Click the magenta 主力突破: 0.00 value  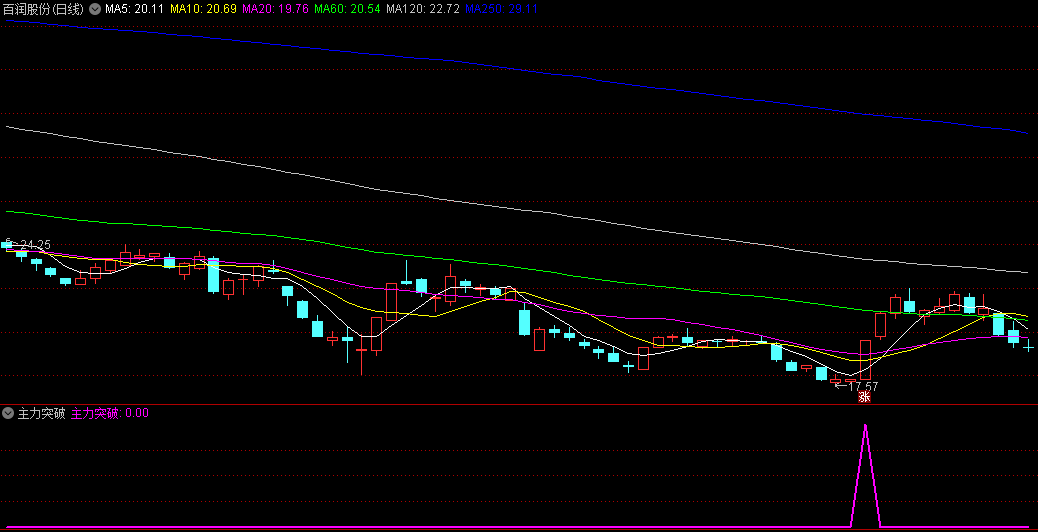109,414
